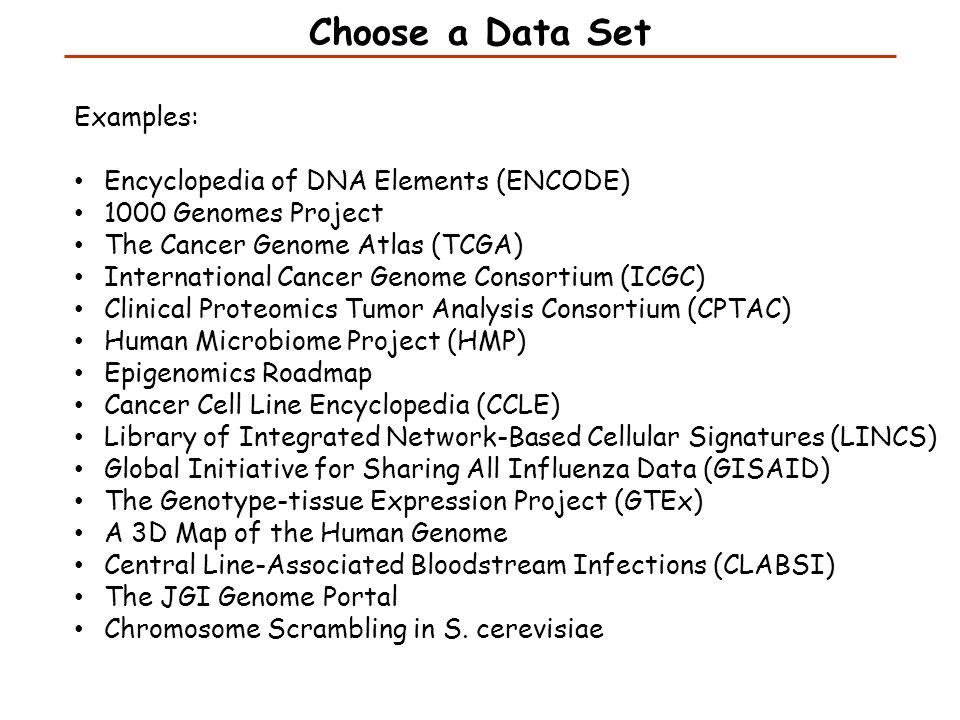960x720 pixels.
Task: Select the 'Examples:' label text
Action: 136,116
